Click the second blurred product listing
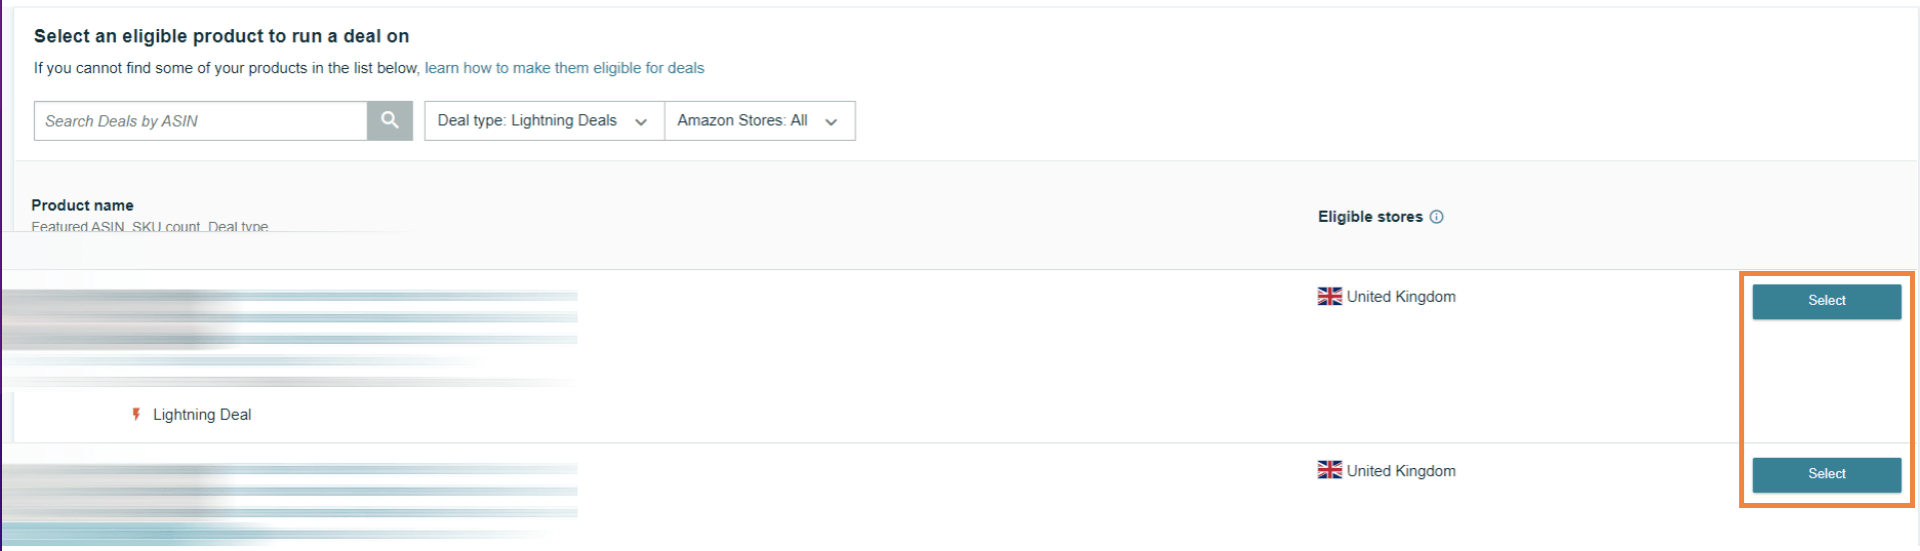This screenshot has width=1920, height=551. [290, 500]
